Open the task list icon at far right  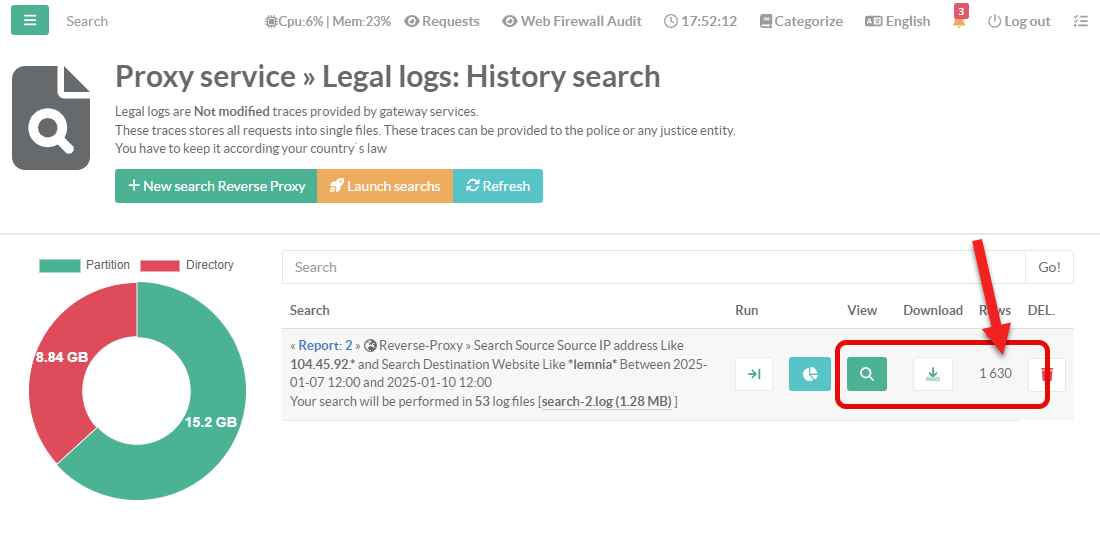pos(1080,21)
